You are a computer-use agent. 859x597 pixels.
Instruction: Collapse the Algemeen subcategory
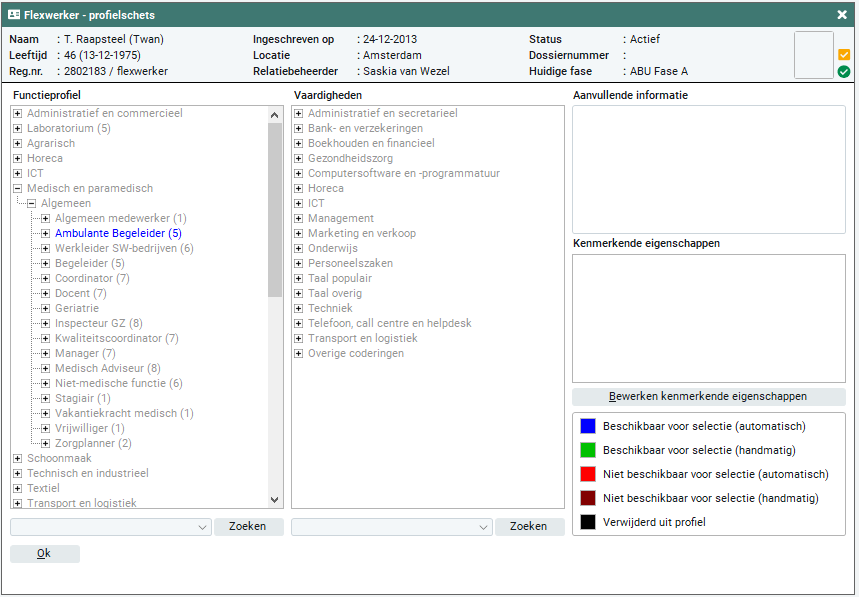coord(31,203)
